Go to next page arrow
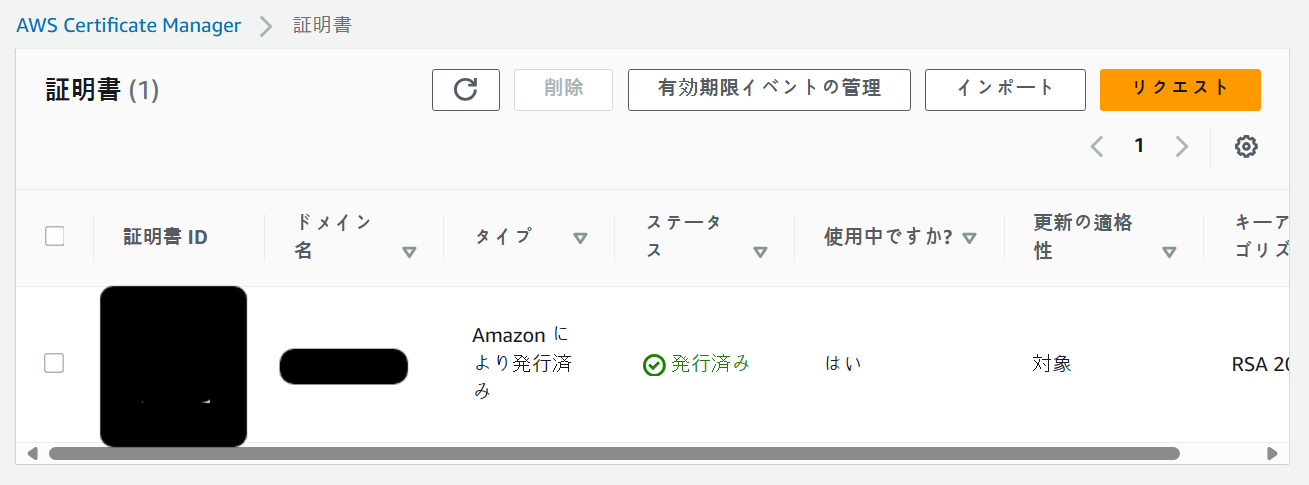The height and width of the screenshot is (485, 1309). pyautogui.click(x=1182, y=147)
